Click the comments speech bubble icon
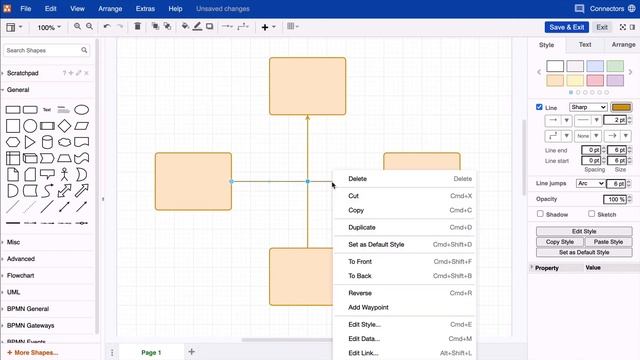This screenshot has height=360, width=640. (x=579, y=9)
